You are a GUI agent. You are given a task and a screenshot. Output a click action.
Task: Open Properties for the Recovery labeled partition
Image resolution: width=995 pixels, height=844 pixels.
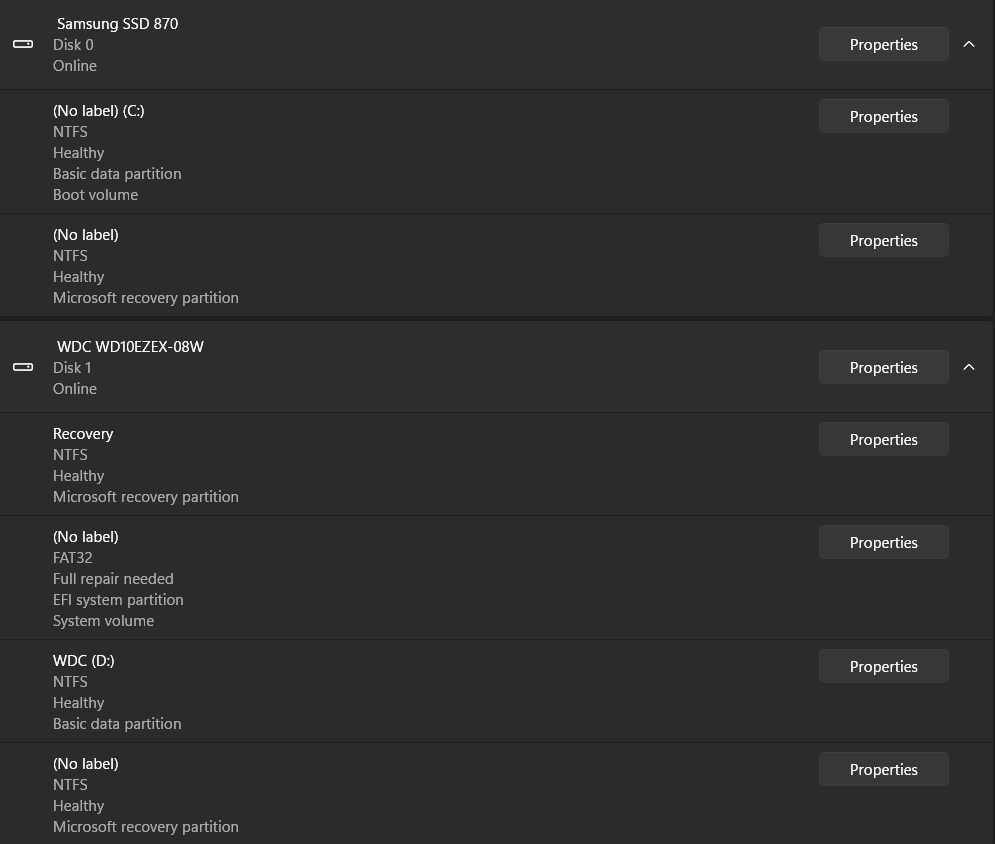[x=883, y=439]
